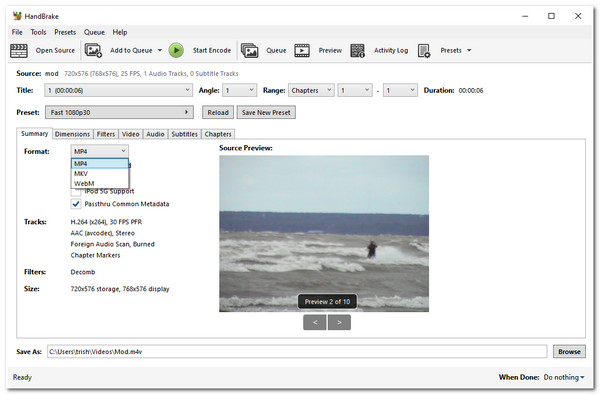Click the Reload preset button

coord(218,113)
